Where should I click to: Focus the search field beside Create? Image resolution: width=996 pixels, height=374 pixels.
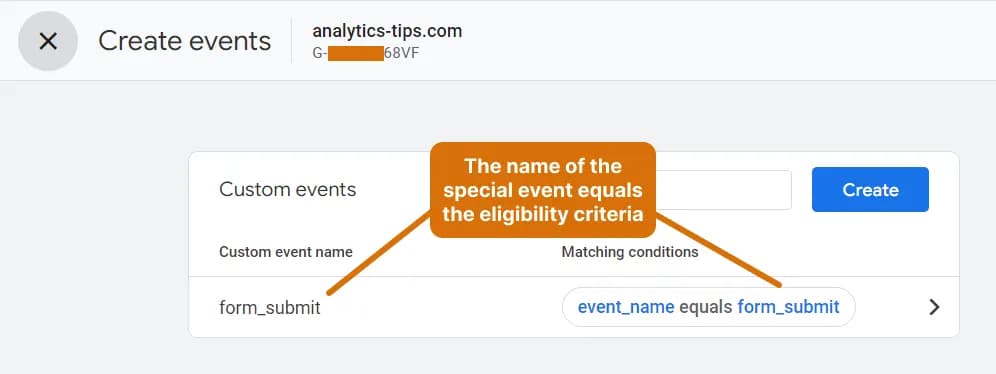point(723,190)
